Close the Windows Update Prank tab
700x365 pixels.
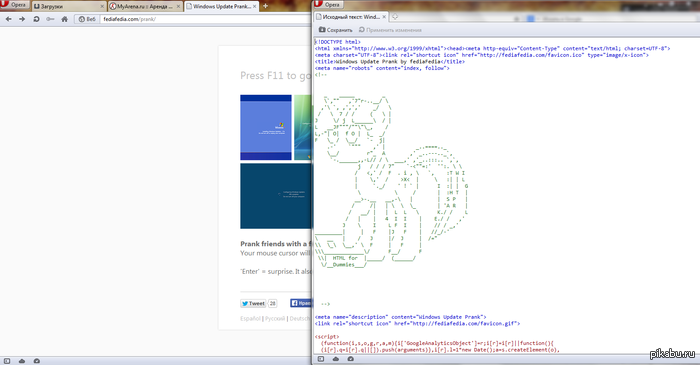(255, 6)
